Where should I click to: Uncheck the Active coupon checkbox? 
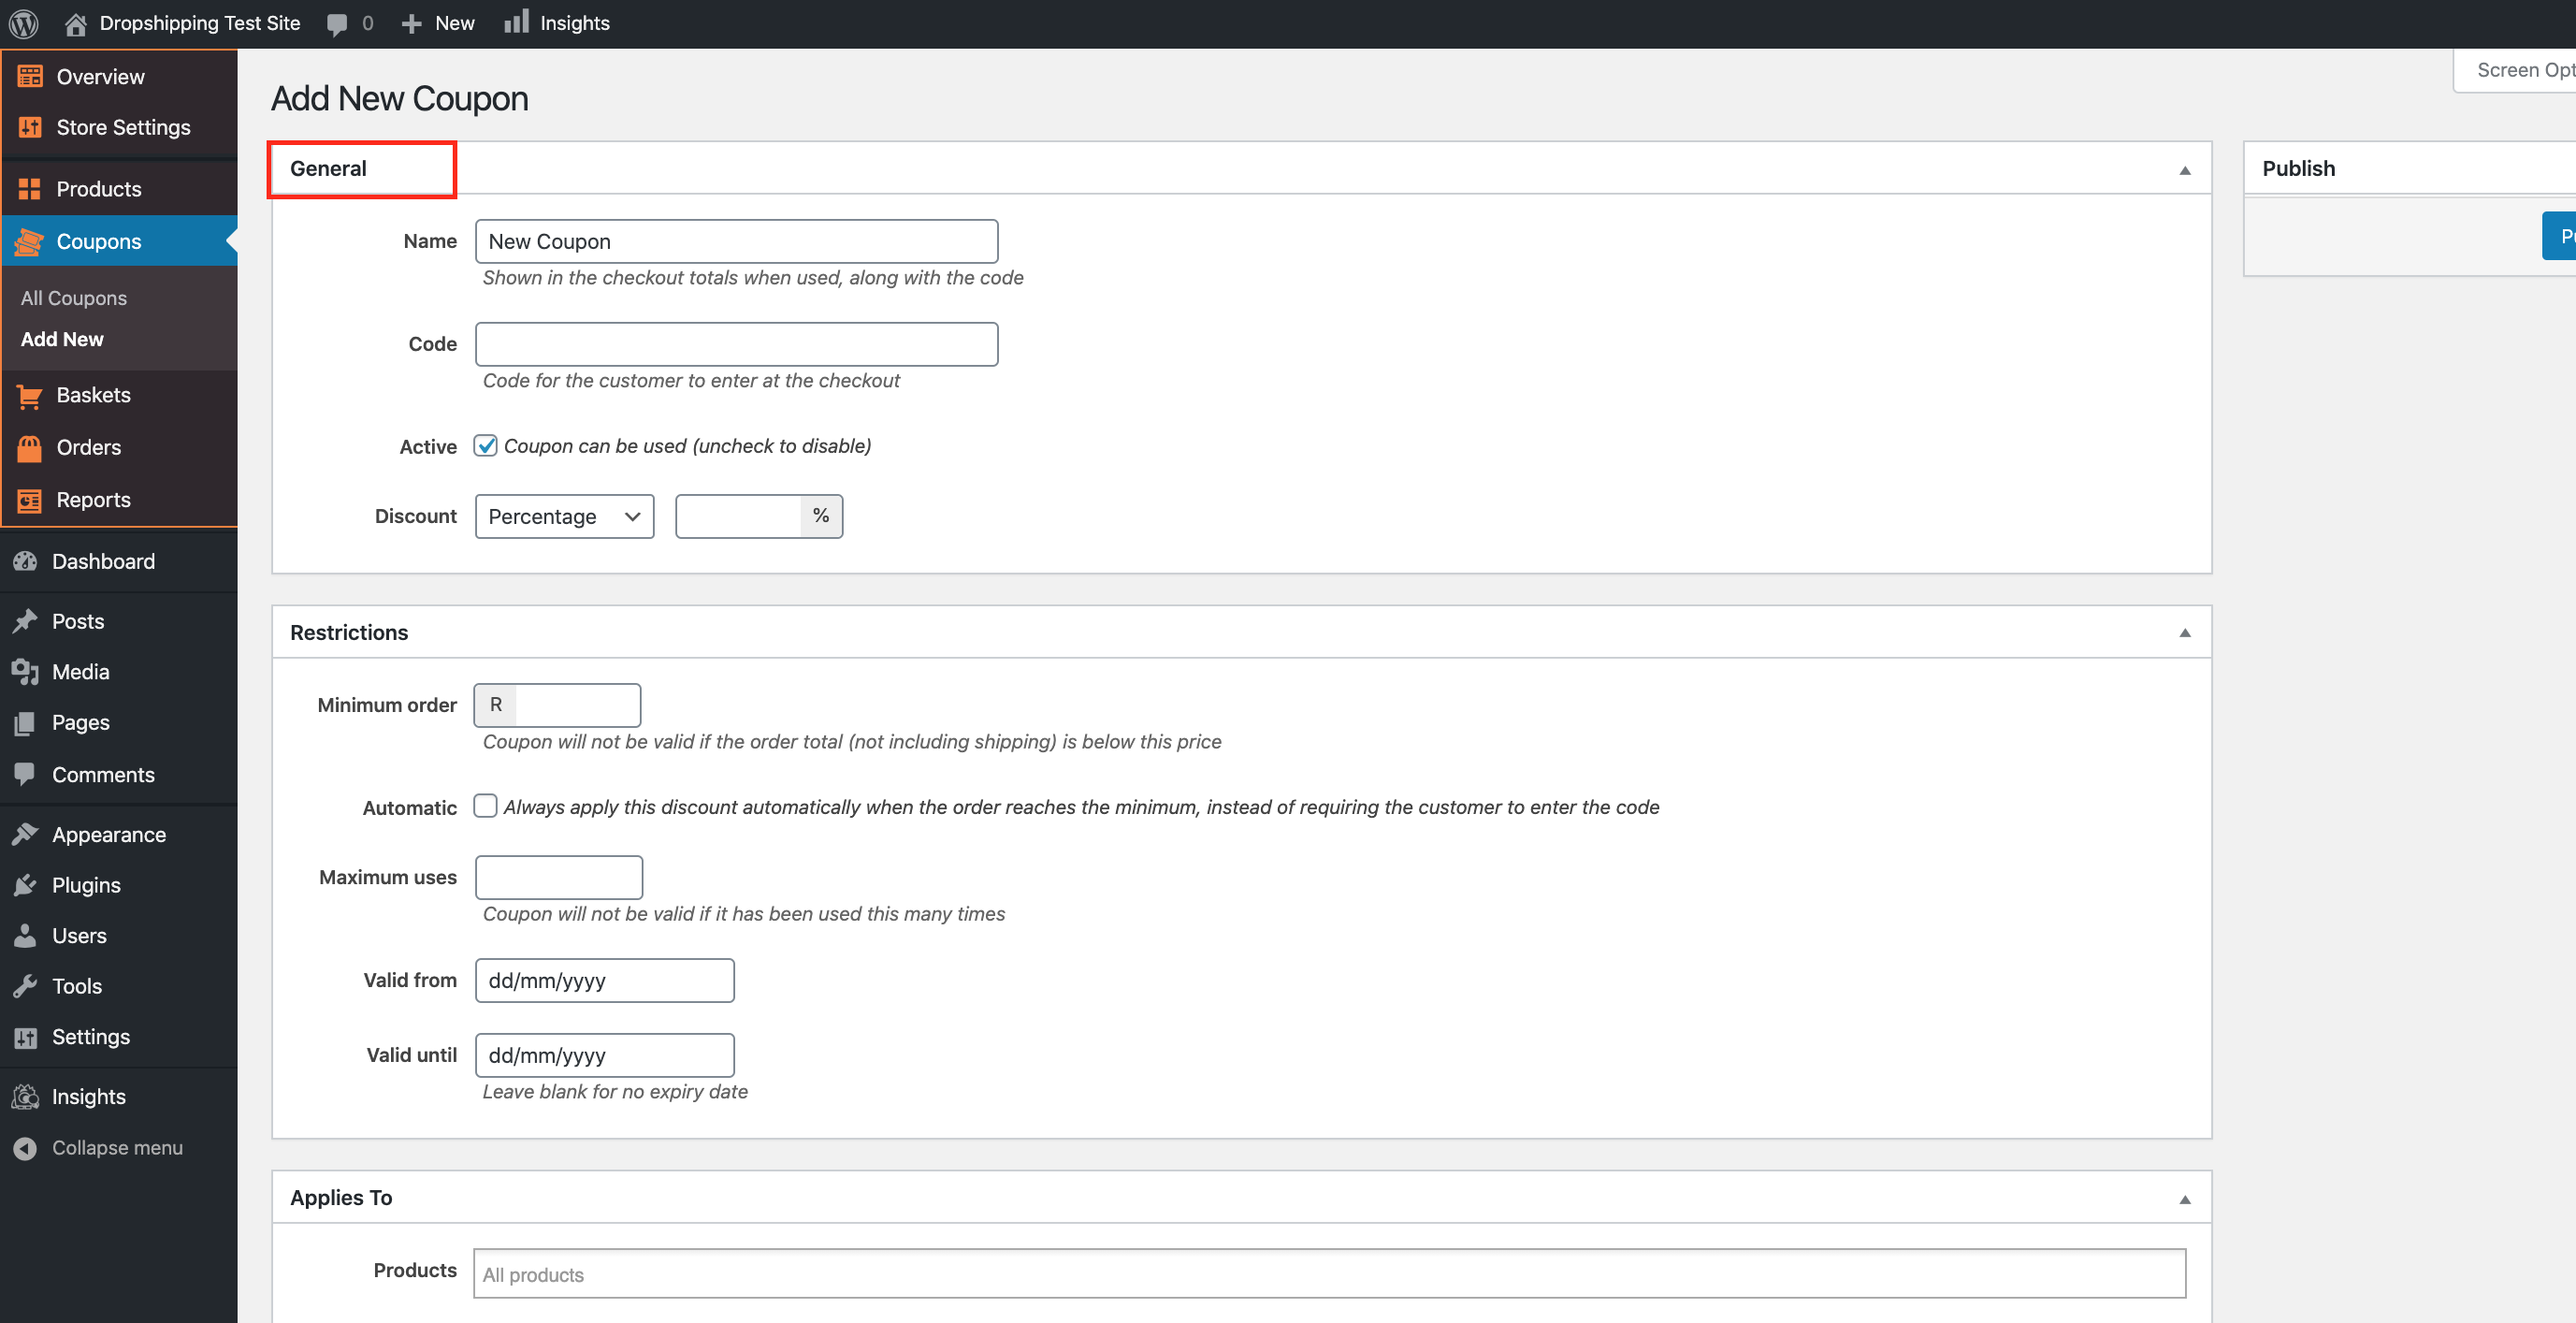point(485,446)
